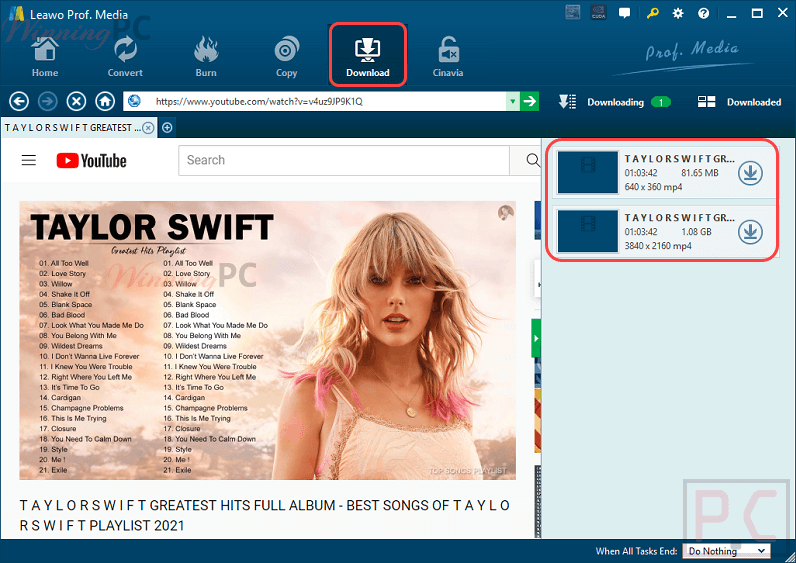Go forward in browser navigation

click(48, 102)
